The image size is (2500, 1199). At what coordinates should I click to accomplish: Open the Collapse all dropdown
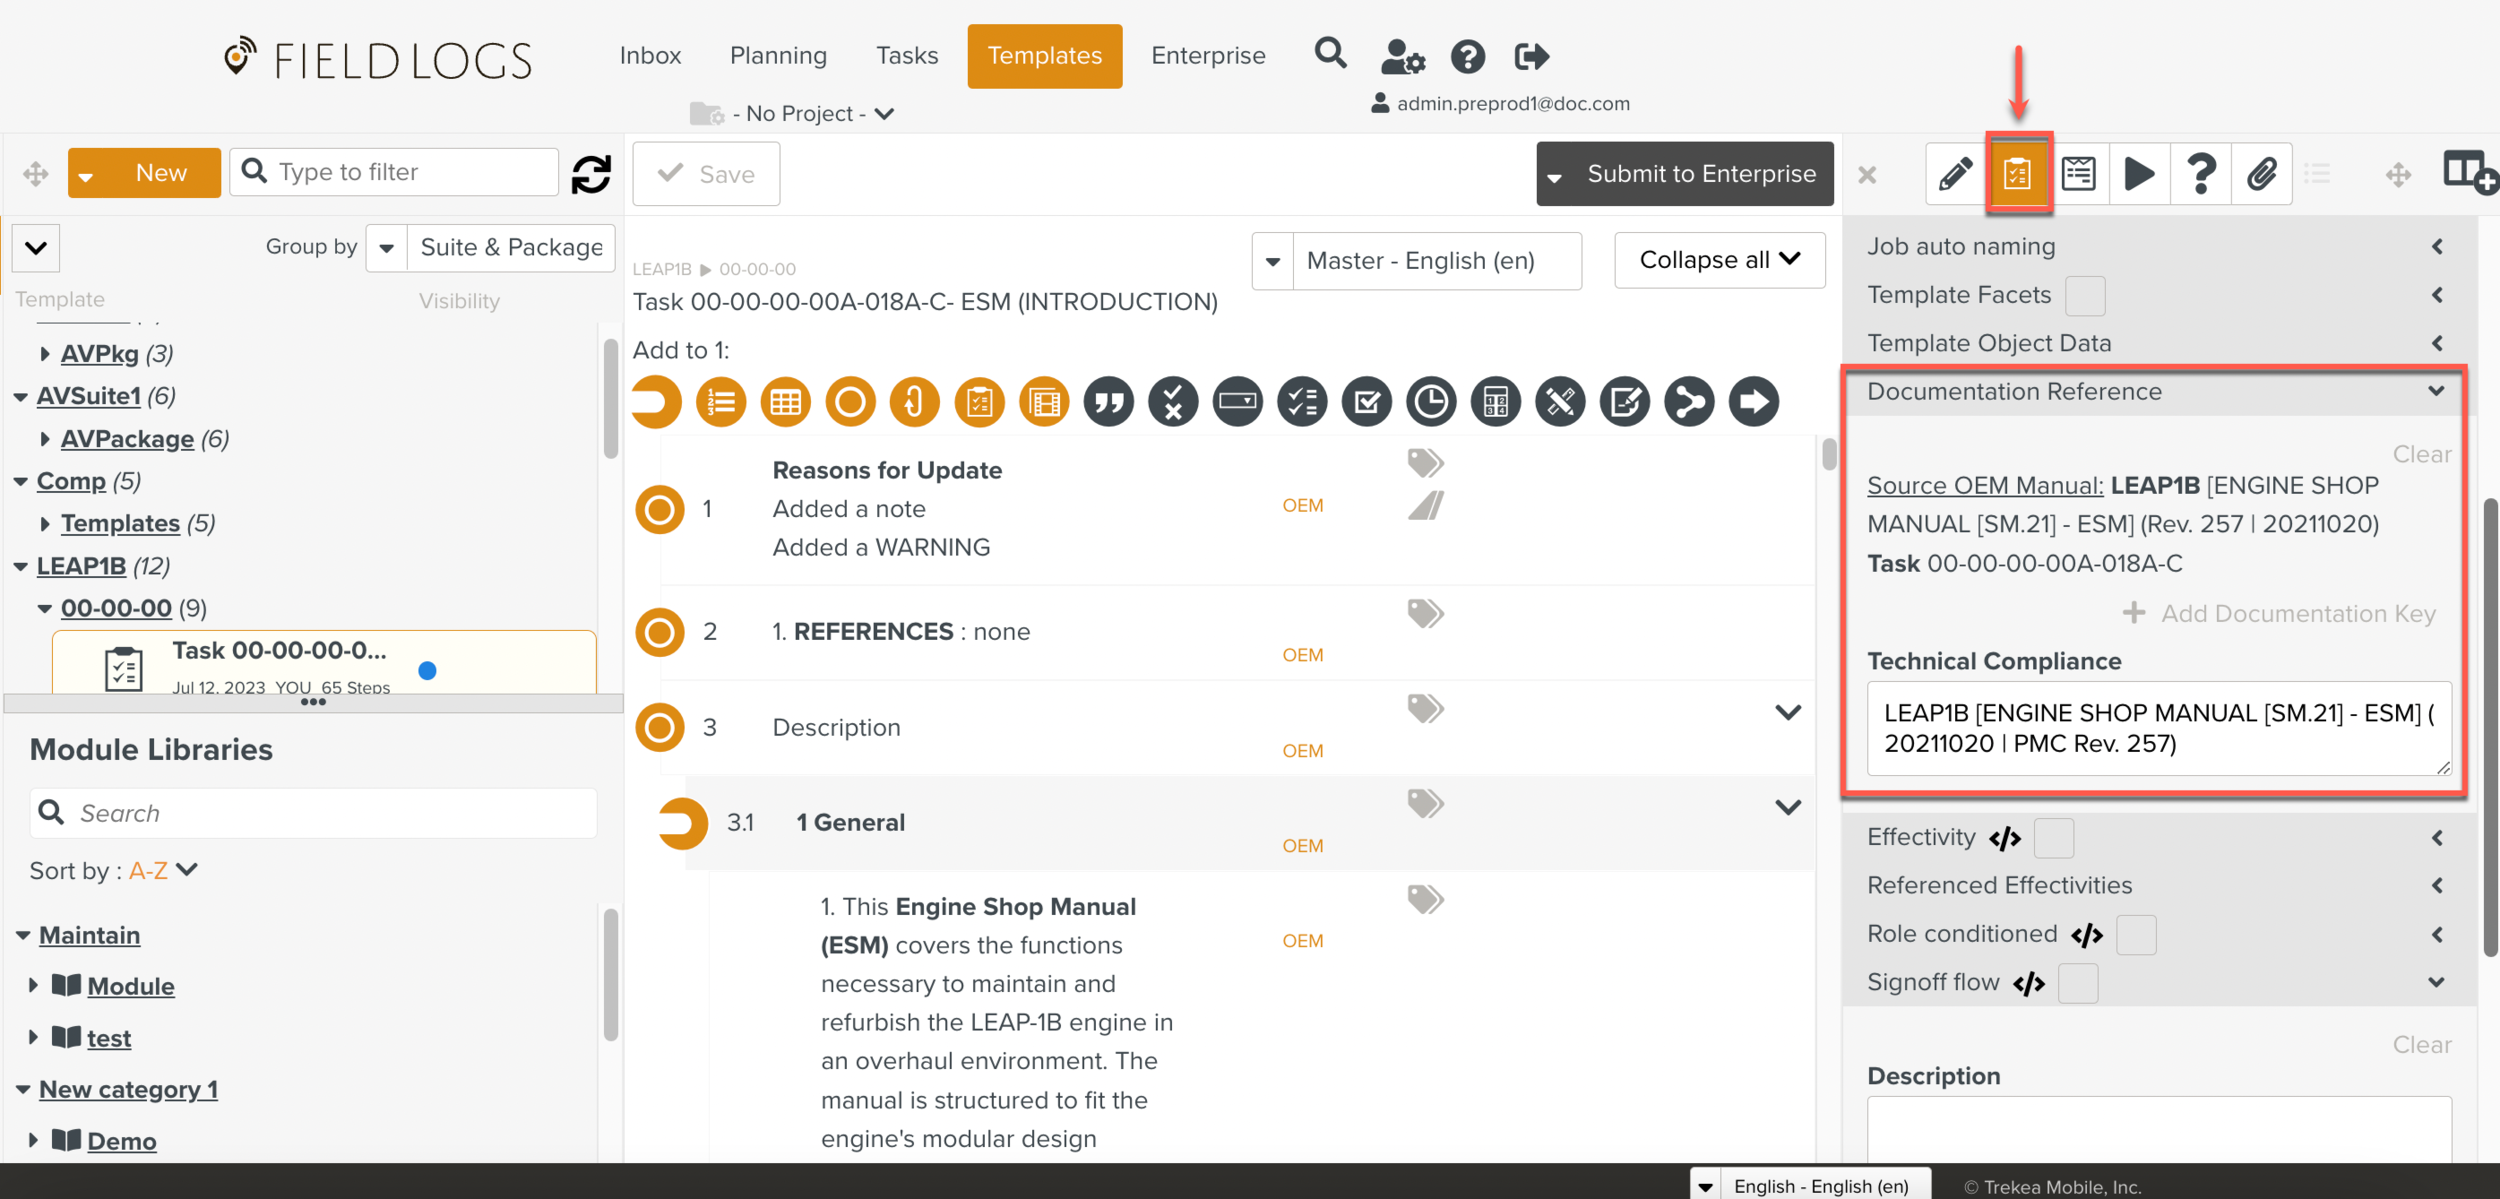tap(1719, 260)
